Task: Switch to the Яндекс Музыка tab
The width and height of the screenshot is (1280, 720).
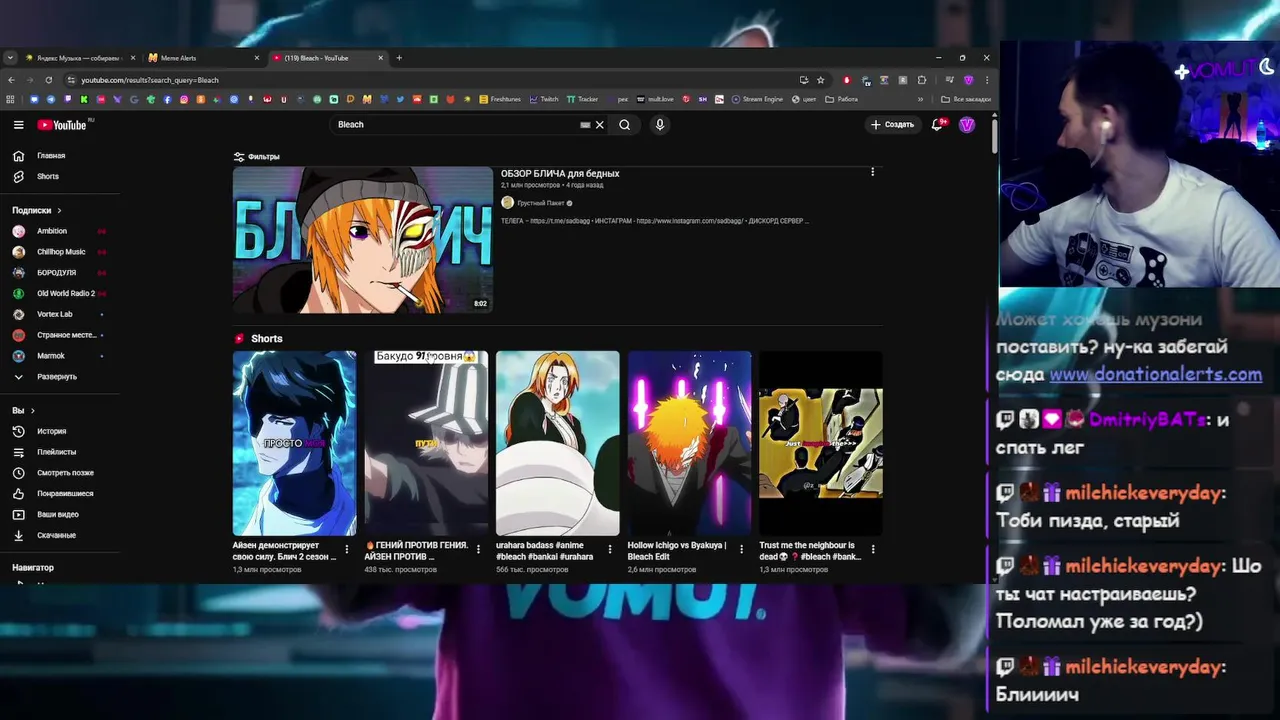Action: tap(78, 58)
